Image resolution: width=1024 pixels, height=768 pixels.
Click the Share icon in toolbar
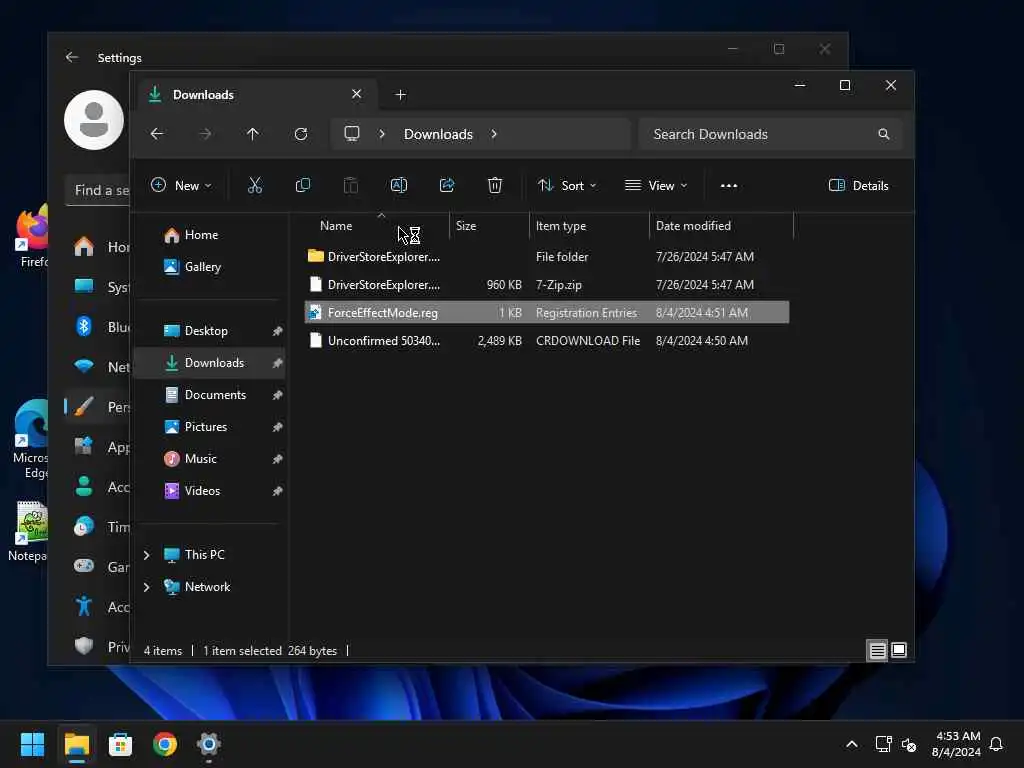447,185
